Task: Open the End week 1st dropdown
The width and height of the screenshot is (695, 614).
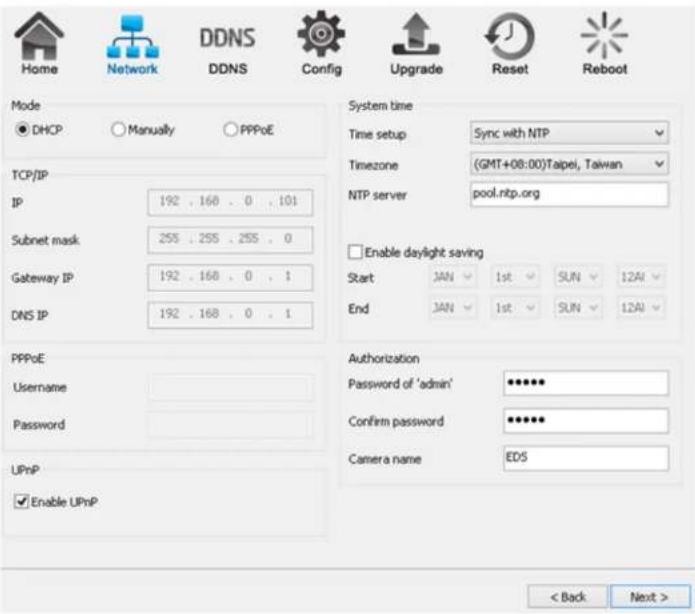Action: pos(515,308)
